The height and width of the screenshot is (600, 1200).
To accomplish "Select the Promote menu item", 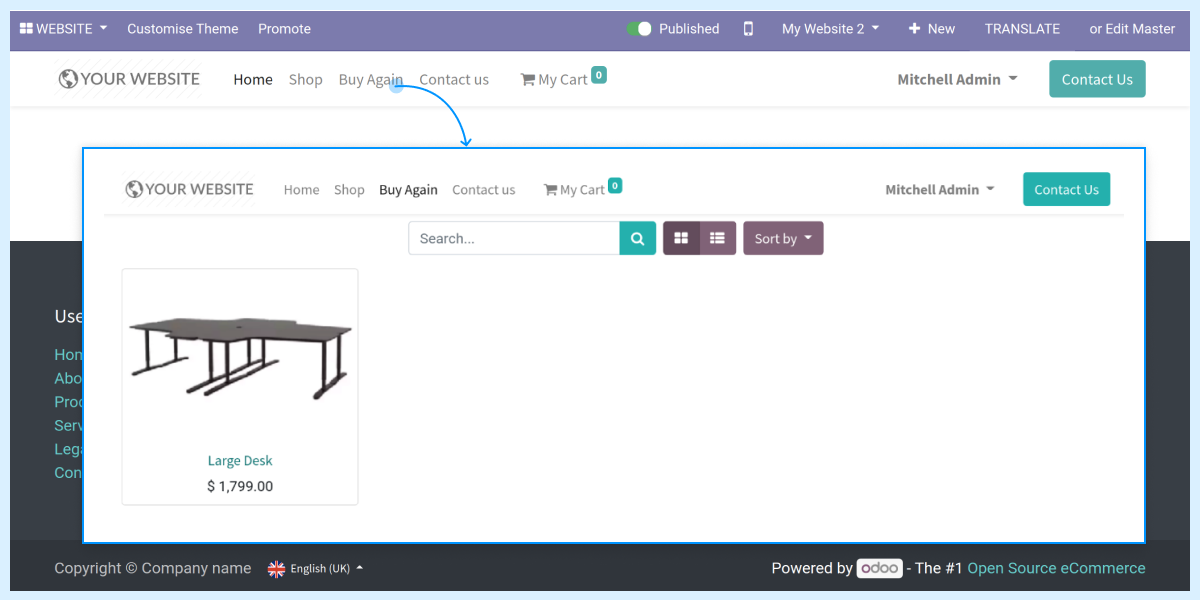I will pos(284,29).
